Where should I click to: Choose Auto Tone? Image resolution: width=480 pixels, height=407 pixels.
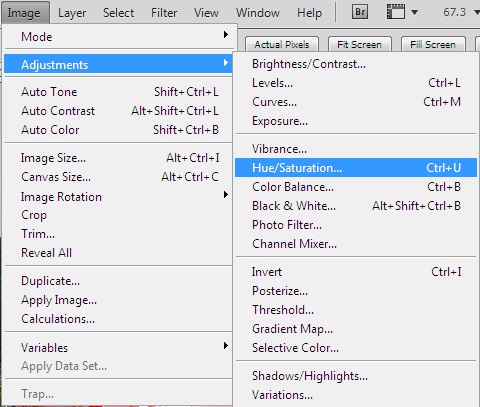pos(118,92)
